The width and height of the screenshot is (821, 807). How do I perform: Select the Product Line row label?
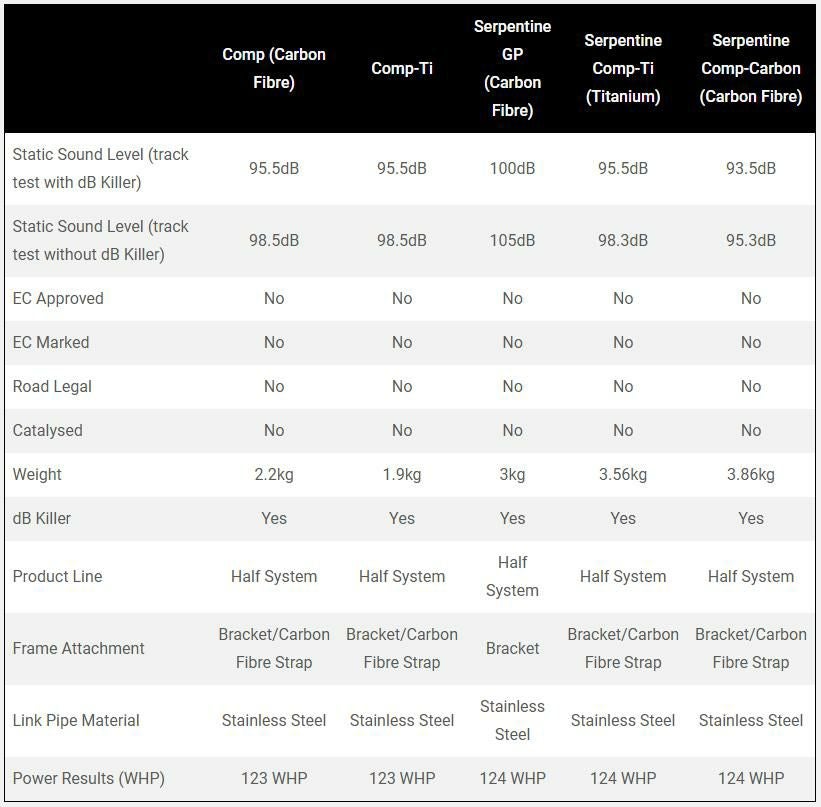(x=58, y=576)
